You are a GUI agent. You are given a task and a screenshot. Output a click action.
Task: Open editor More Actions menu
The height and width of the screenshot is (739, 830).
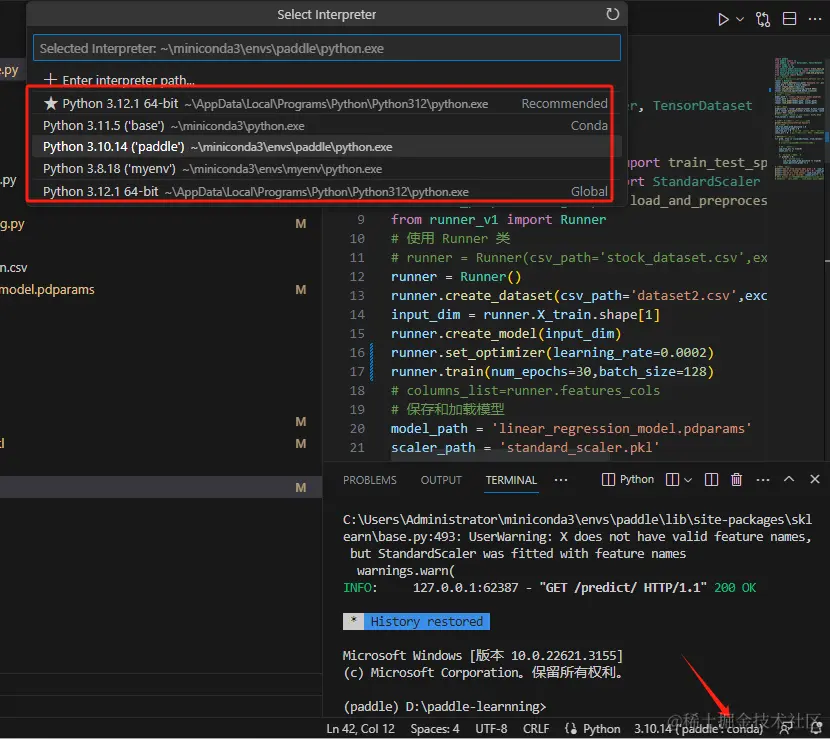click(x=815, y=20)
